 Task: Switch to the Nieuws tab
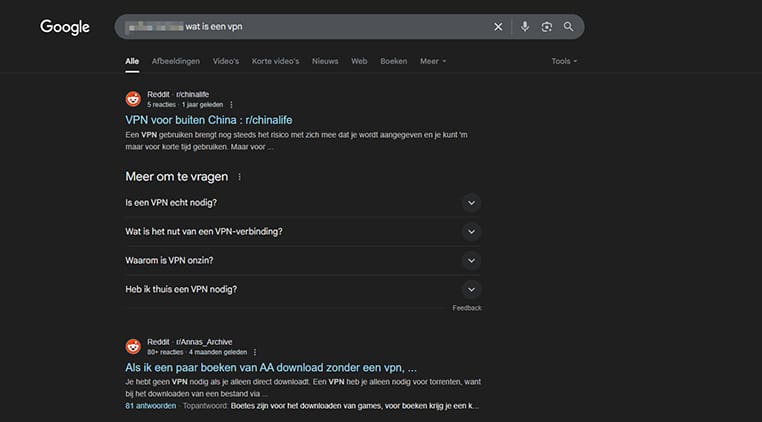325,61
